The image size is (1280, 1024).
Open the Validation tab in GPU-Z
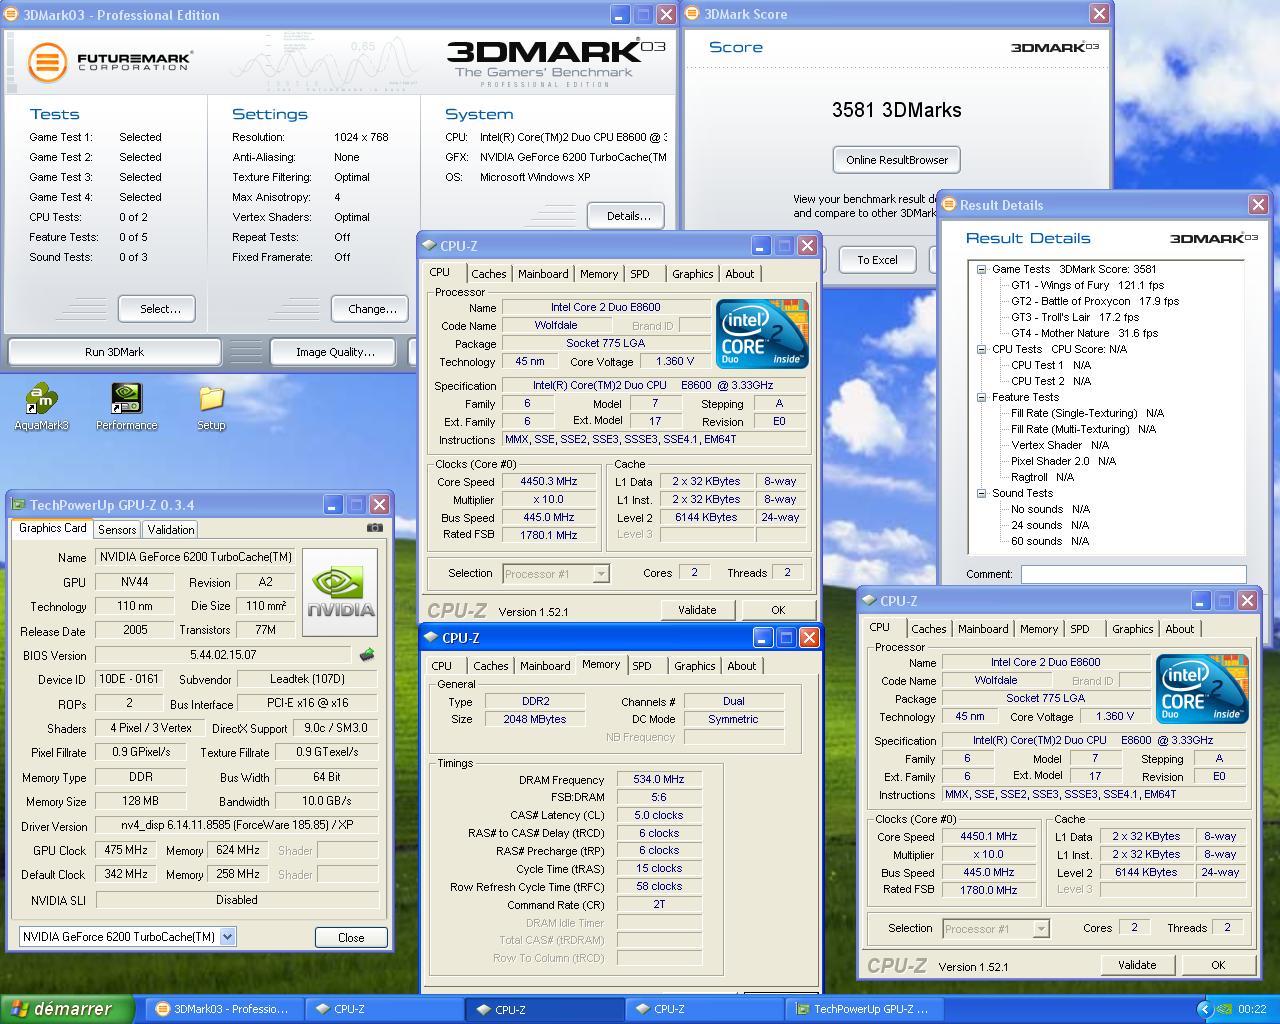(171, 530)
